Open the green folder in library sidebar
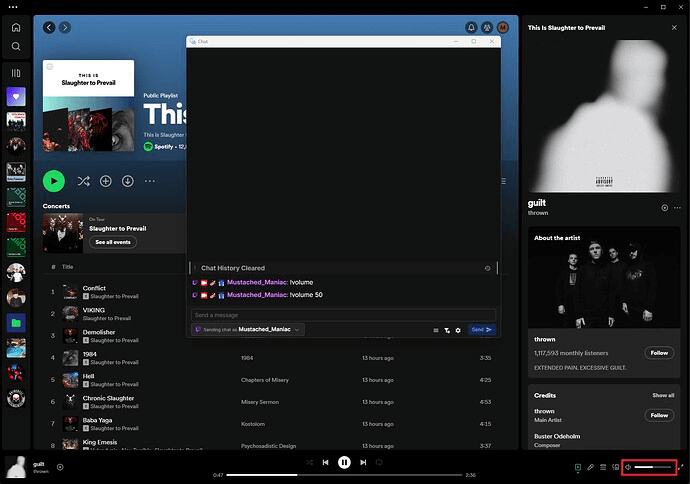The image size is (690, 484). tap(16, 323)
